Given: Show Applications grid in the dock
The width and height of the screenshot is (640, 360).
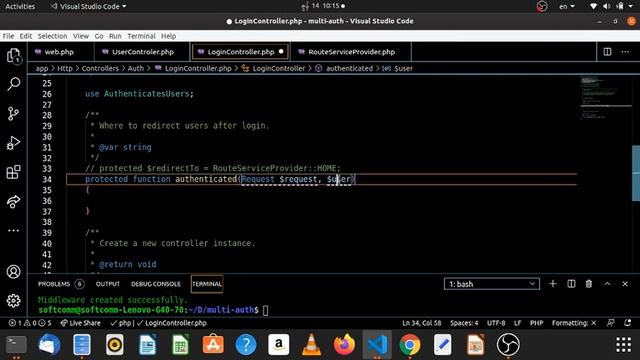Looking at the screenshot, I should pyautogui.click(x=624, y=344).
